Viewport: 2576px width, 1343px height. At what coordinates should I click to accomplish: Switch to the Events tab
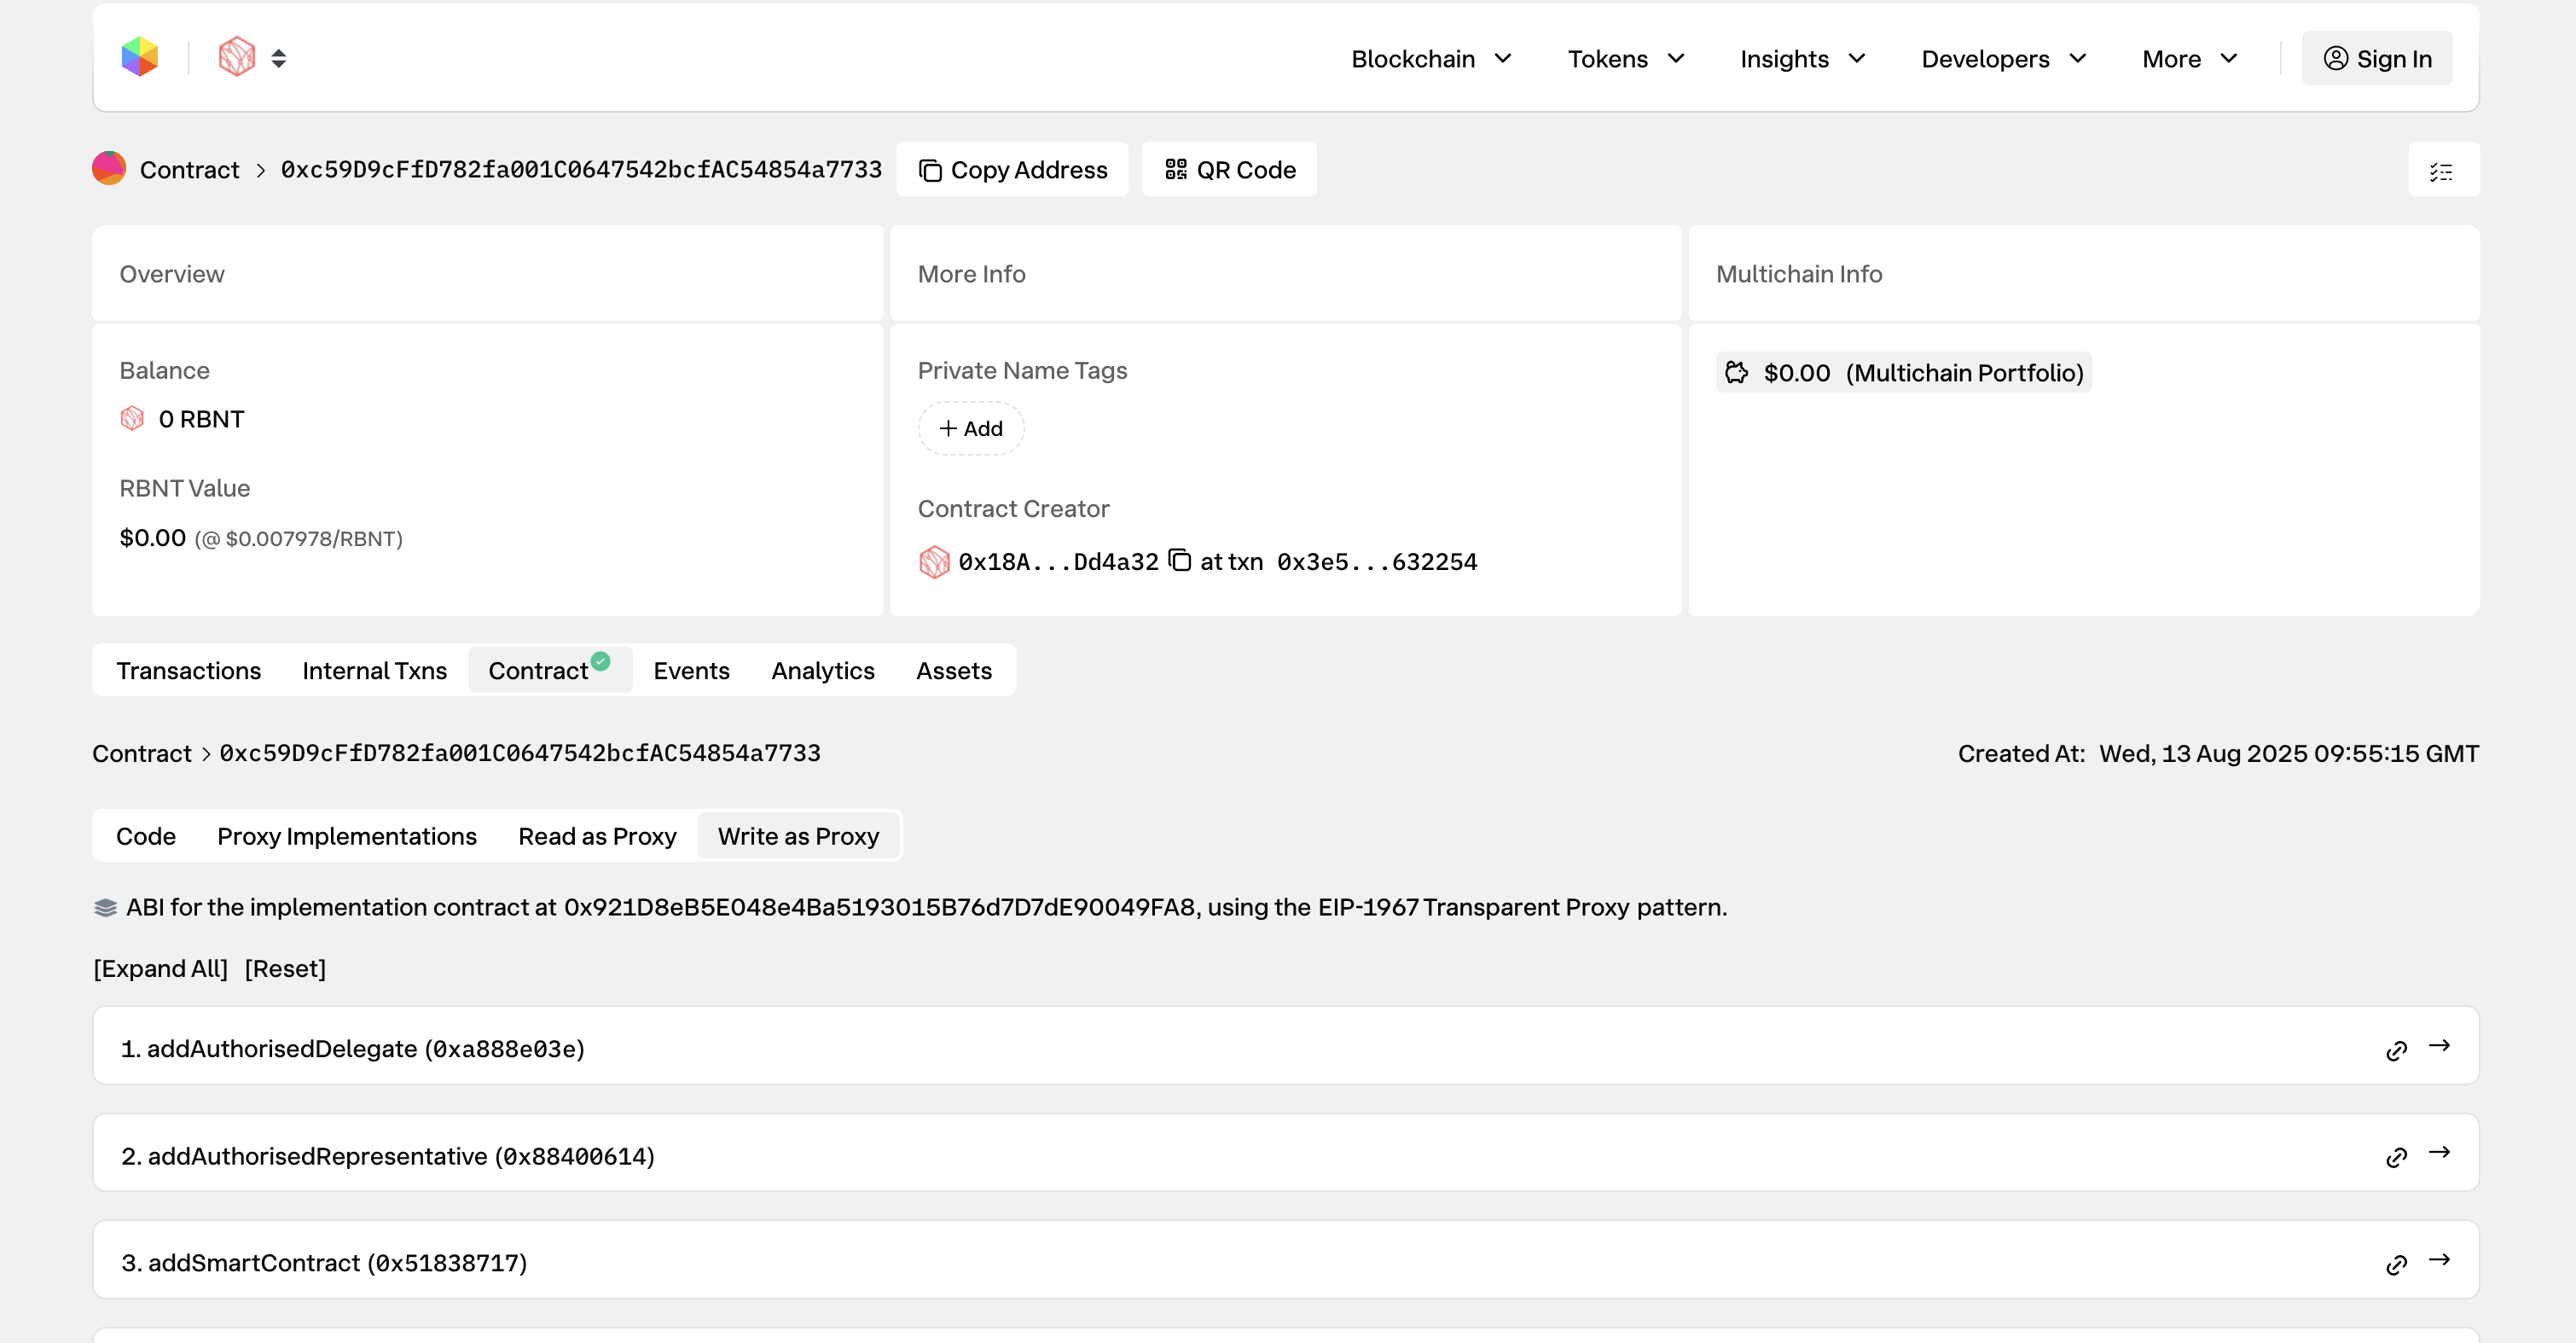[x=691, y=670]
